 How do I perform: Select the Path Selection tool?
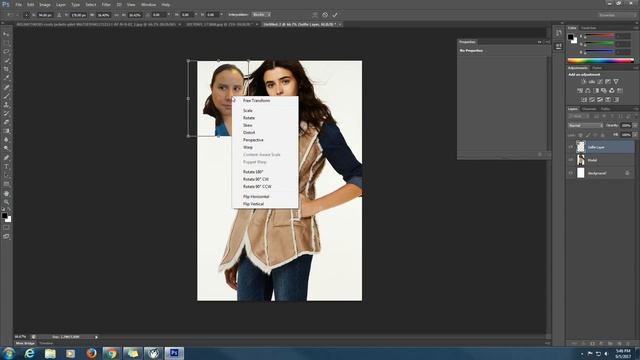(x=6, y=175)
